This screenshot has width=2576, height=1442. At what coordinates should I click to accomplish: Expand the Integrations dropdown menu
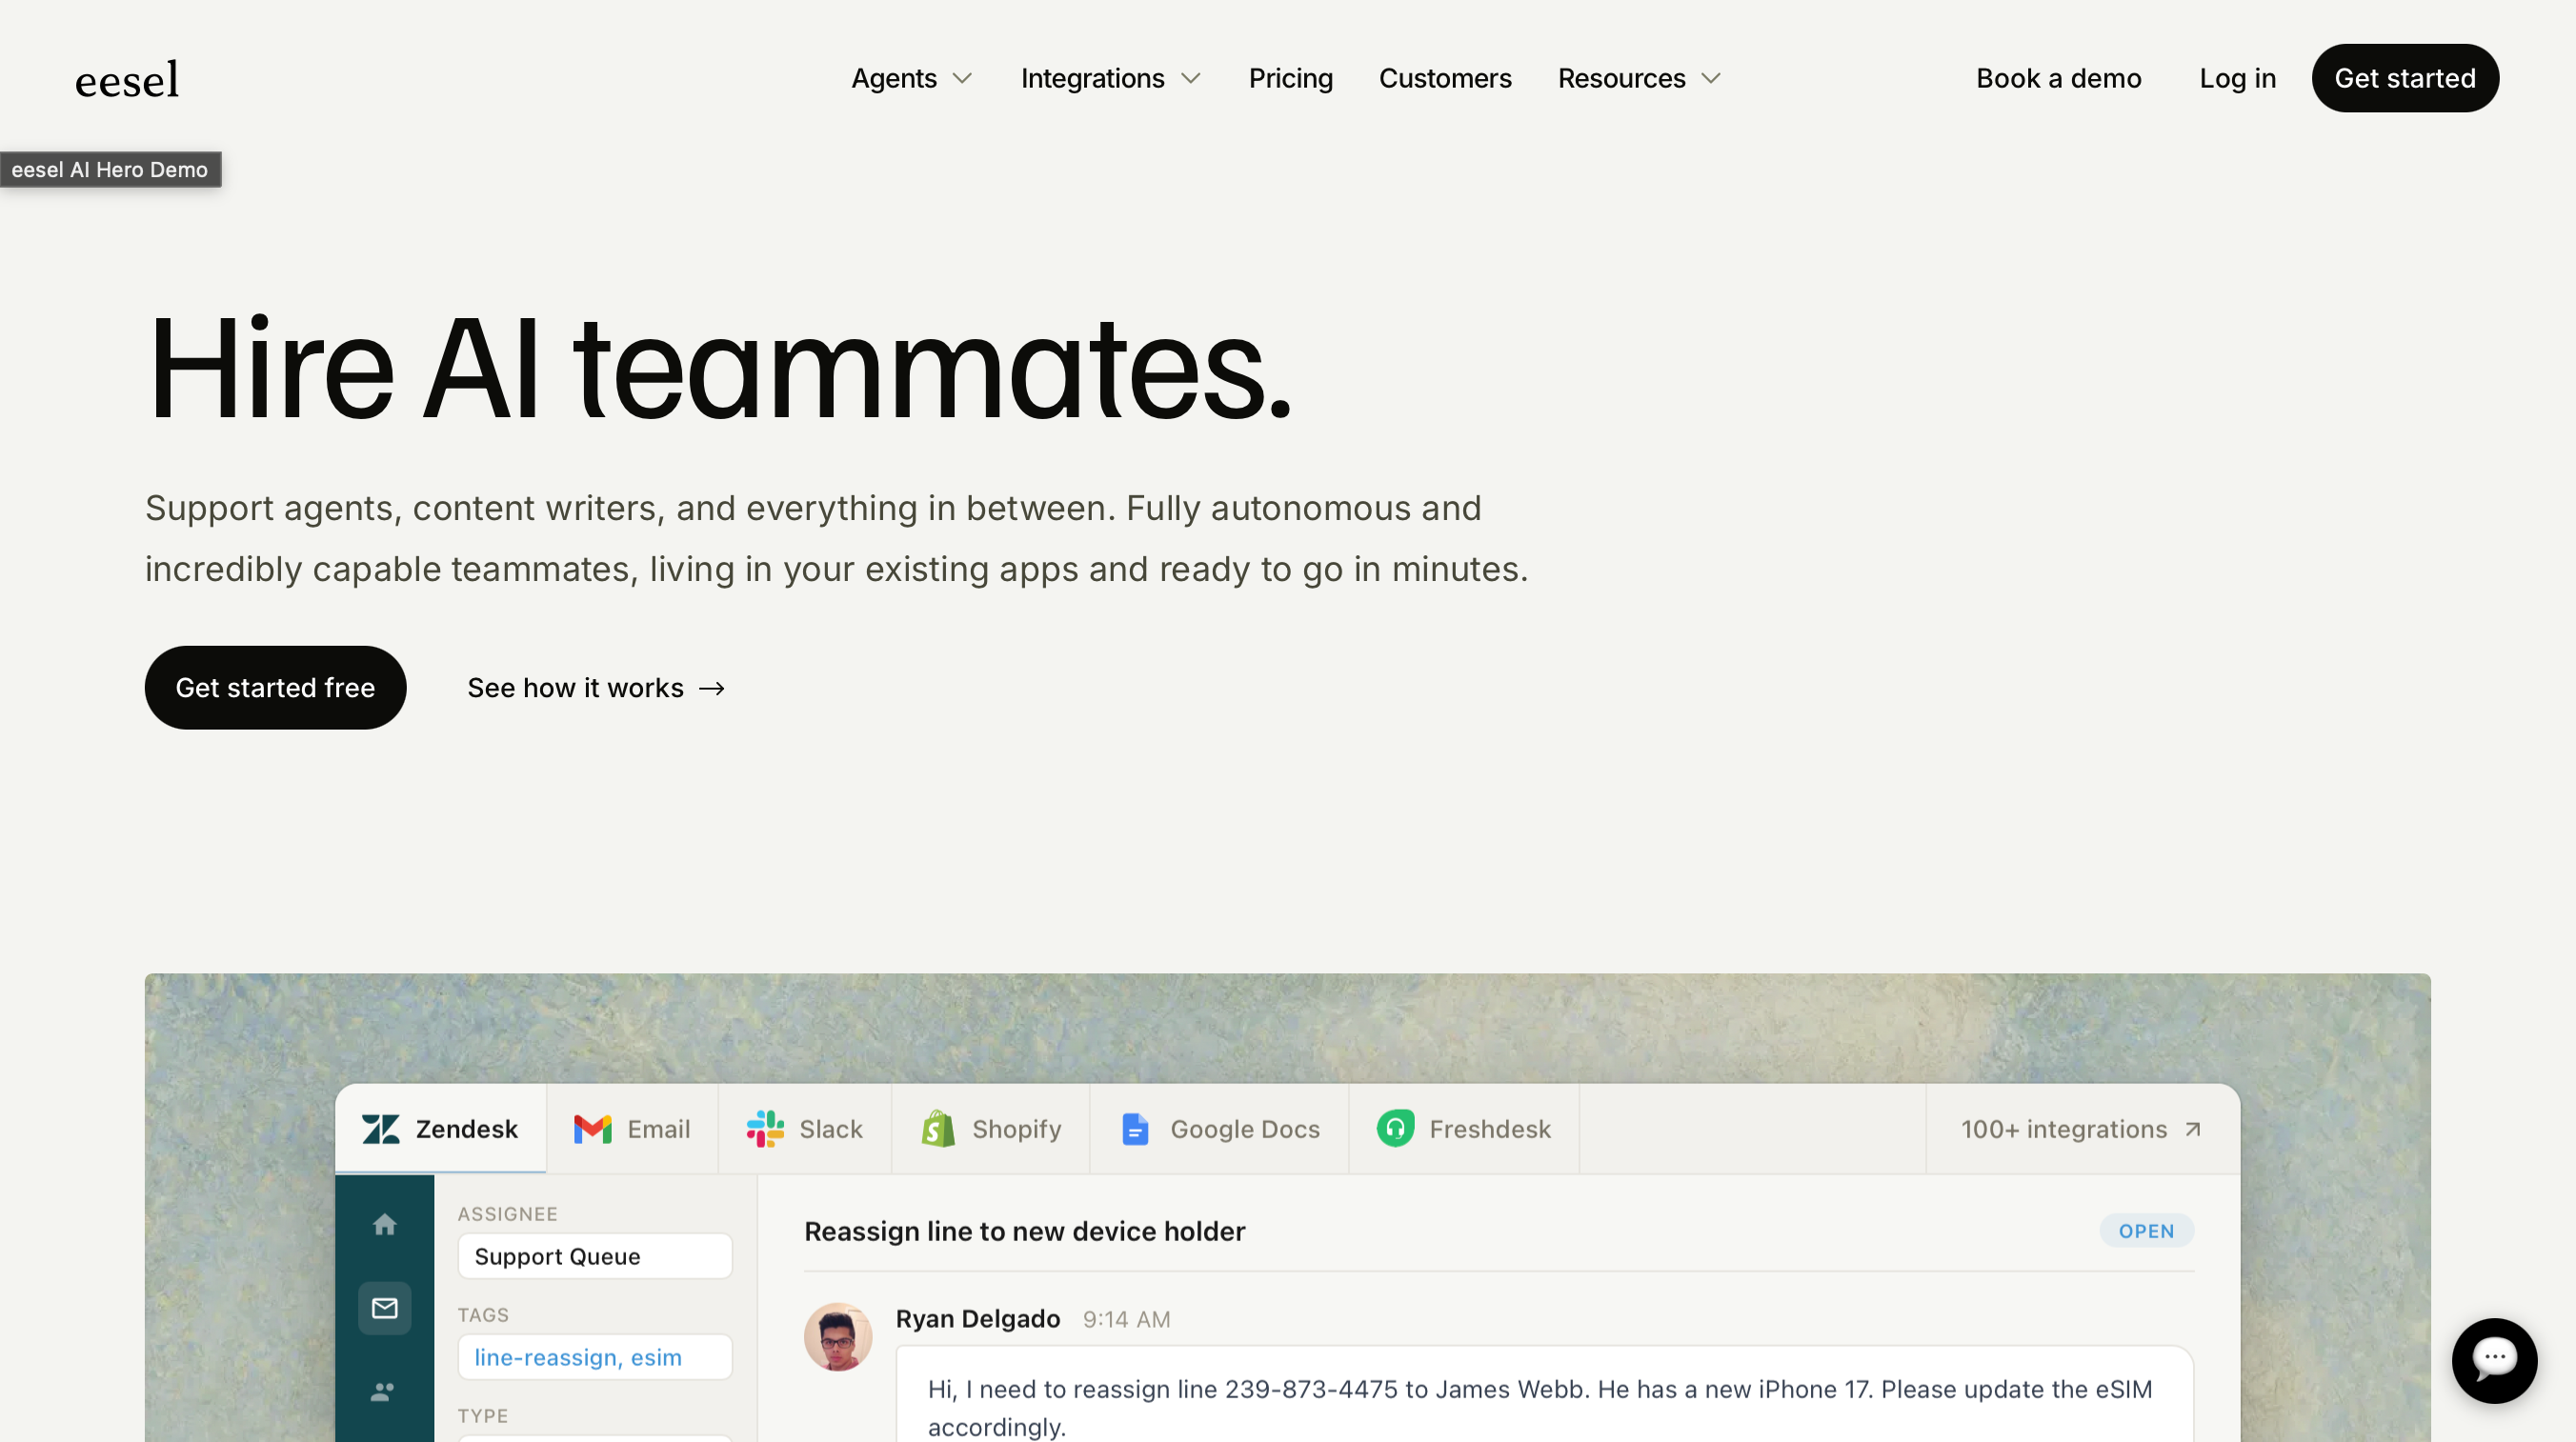pyautogui.click(x=1110, y=78)
